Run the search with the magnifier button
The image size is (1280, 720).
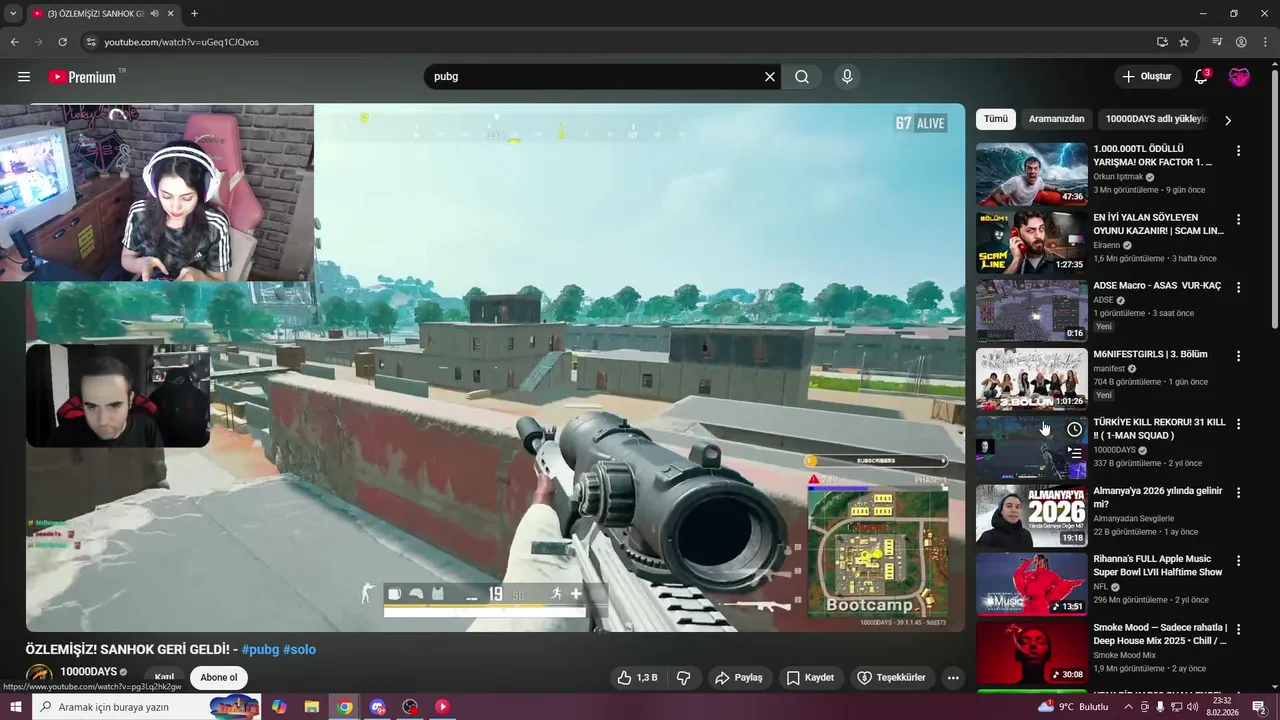(802, 76)
